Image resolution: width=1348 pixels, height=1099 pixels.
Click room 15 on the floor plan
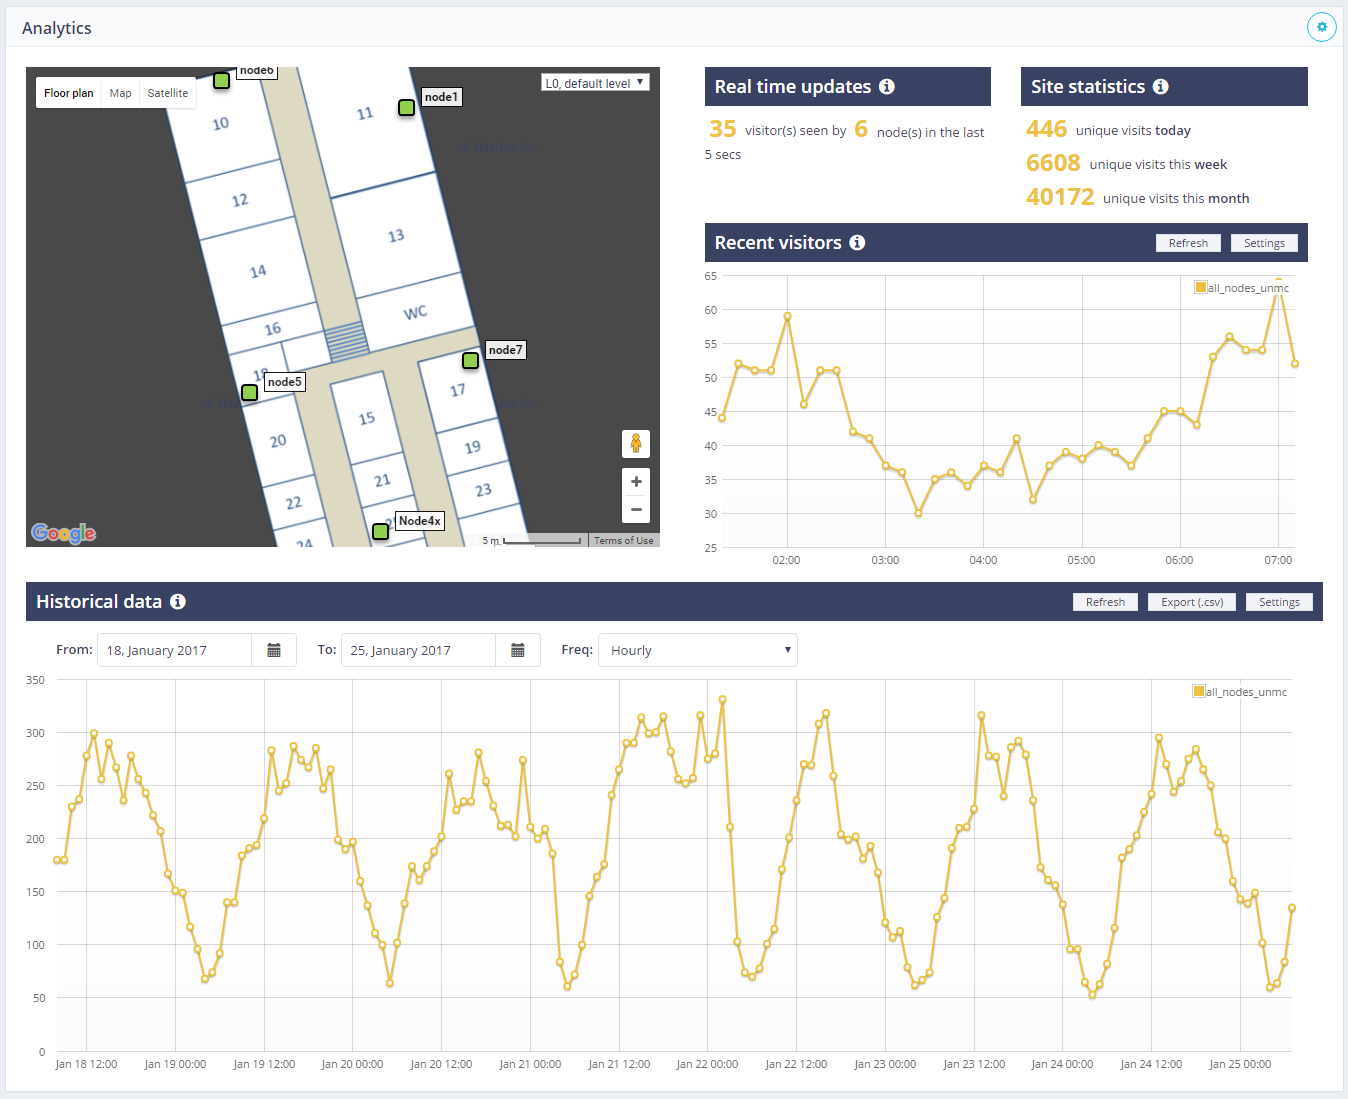[x=367, y=418]
